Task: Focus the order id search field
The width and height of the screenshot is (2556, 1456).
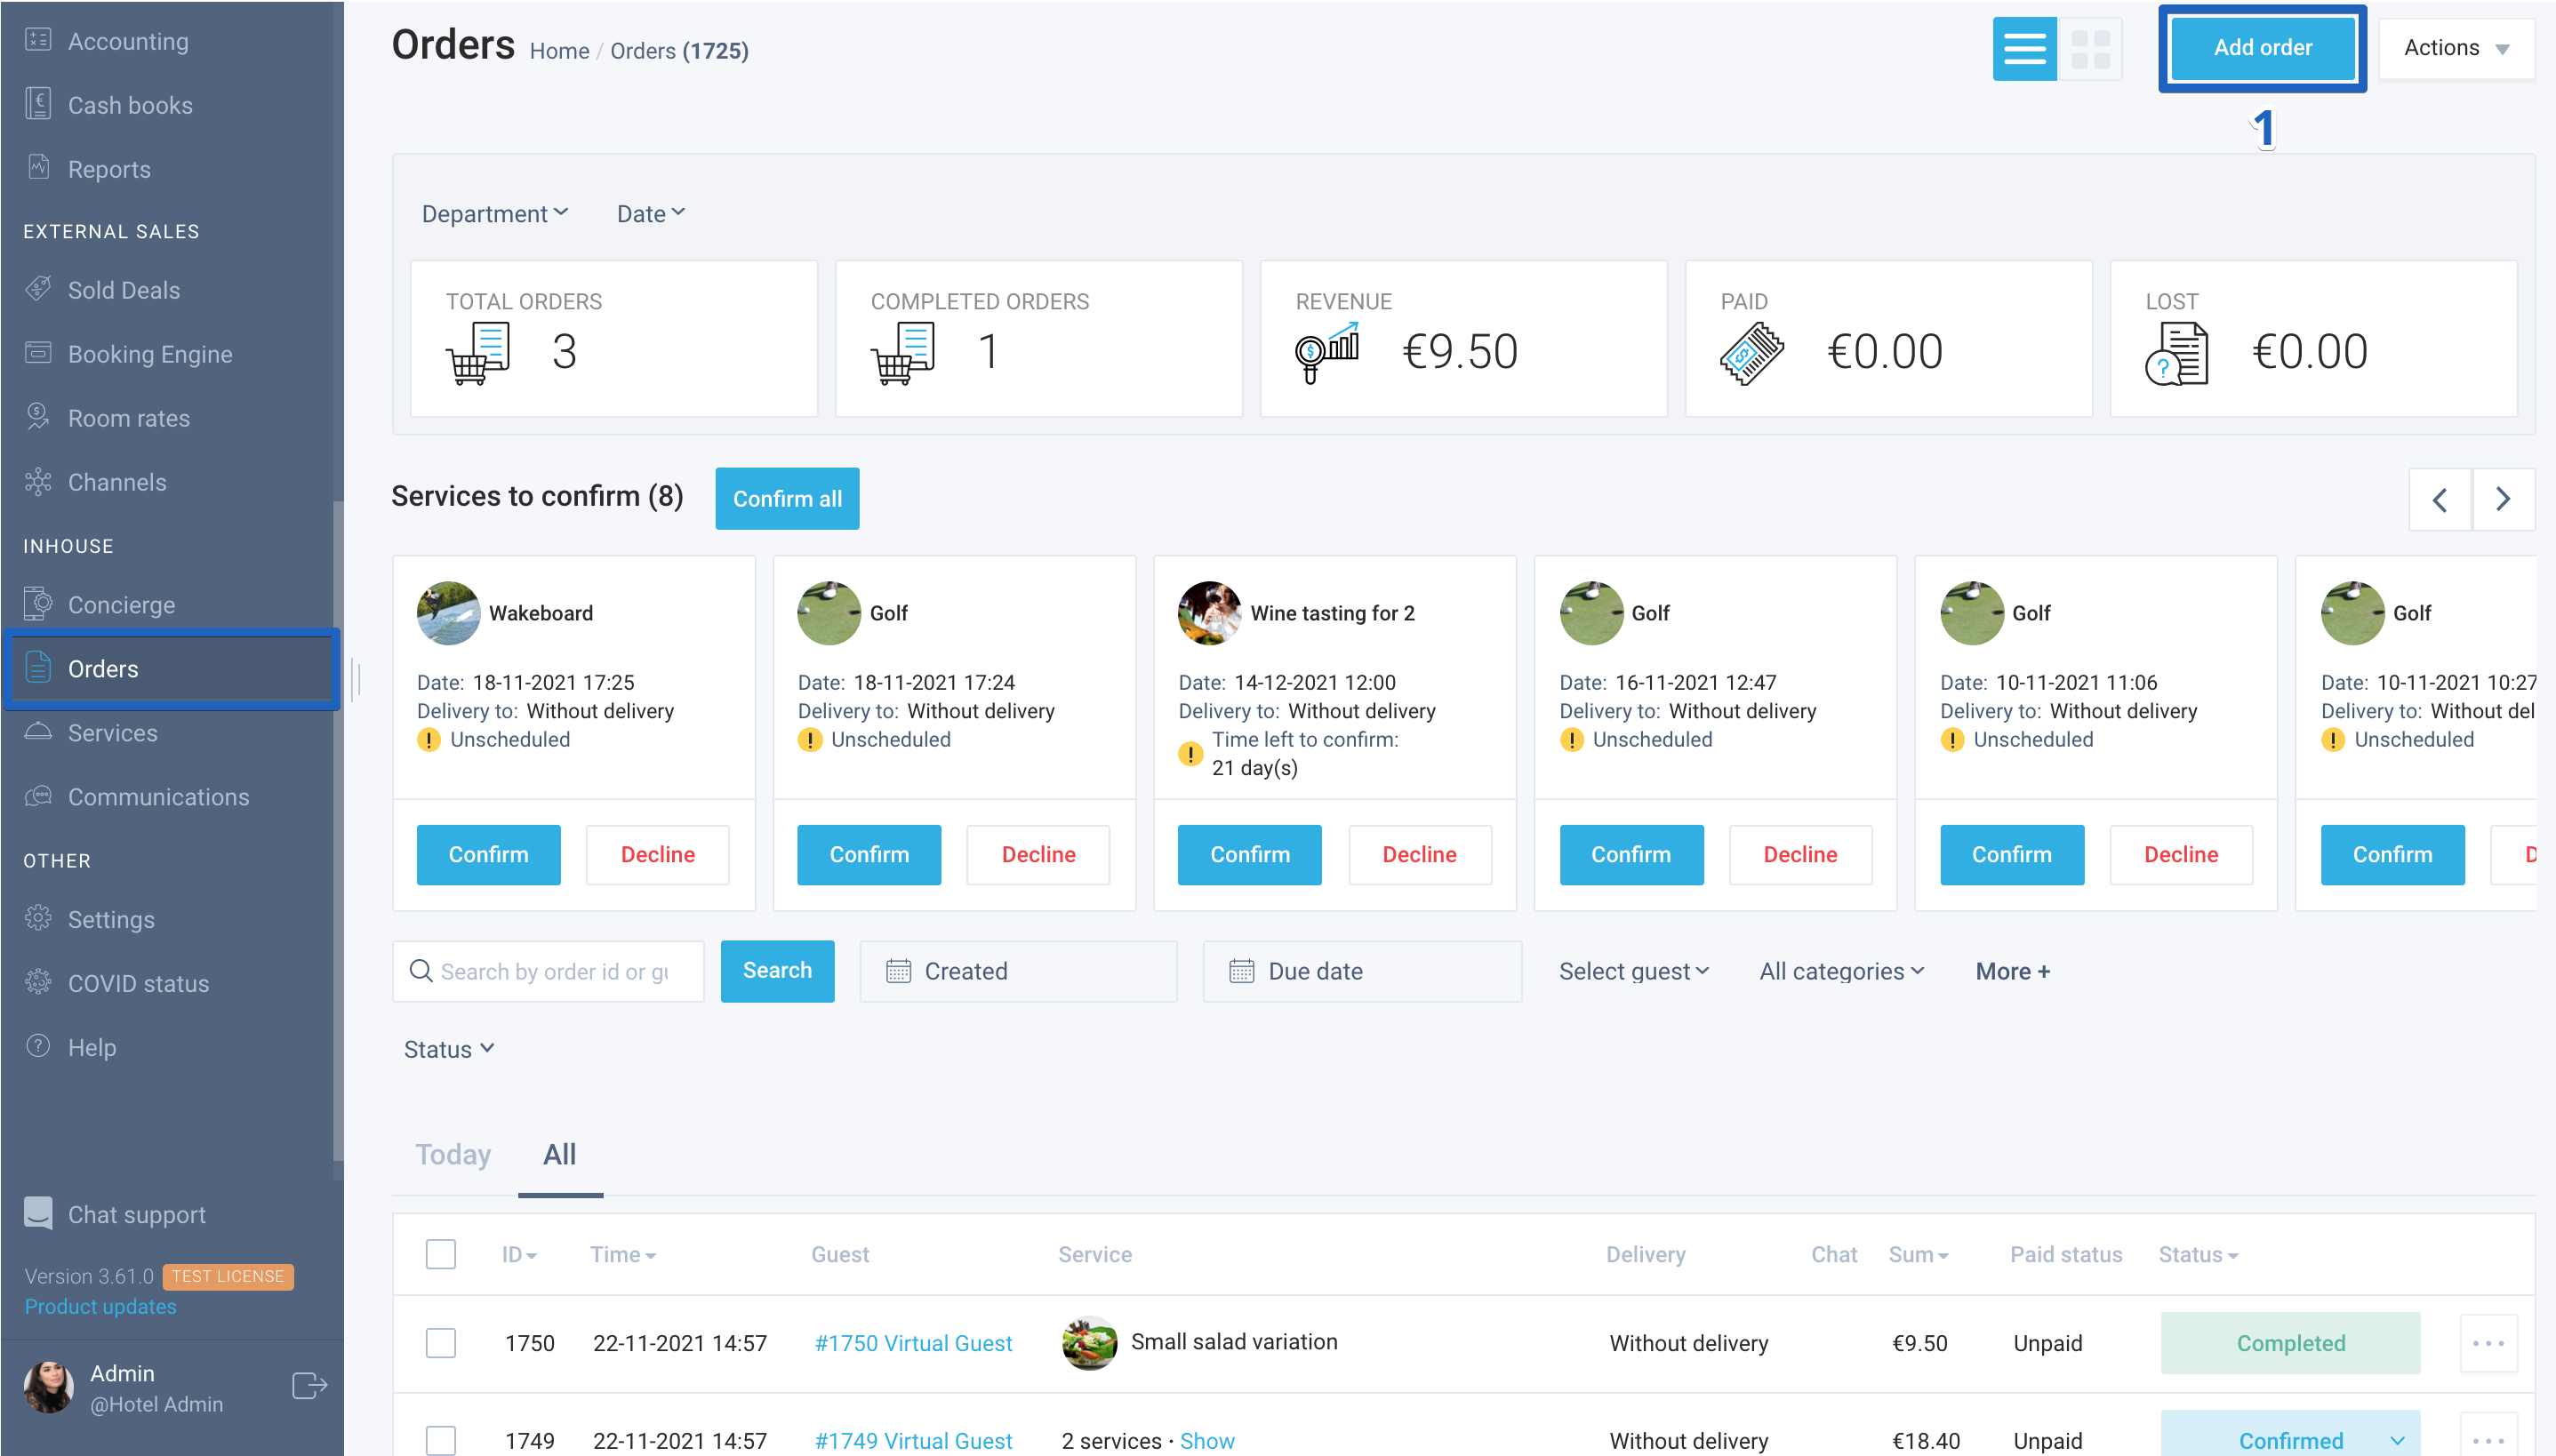Action: (x=548, y=971)
